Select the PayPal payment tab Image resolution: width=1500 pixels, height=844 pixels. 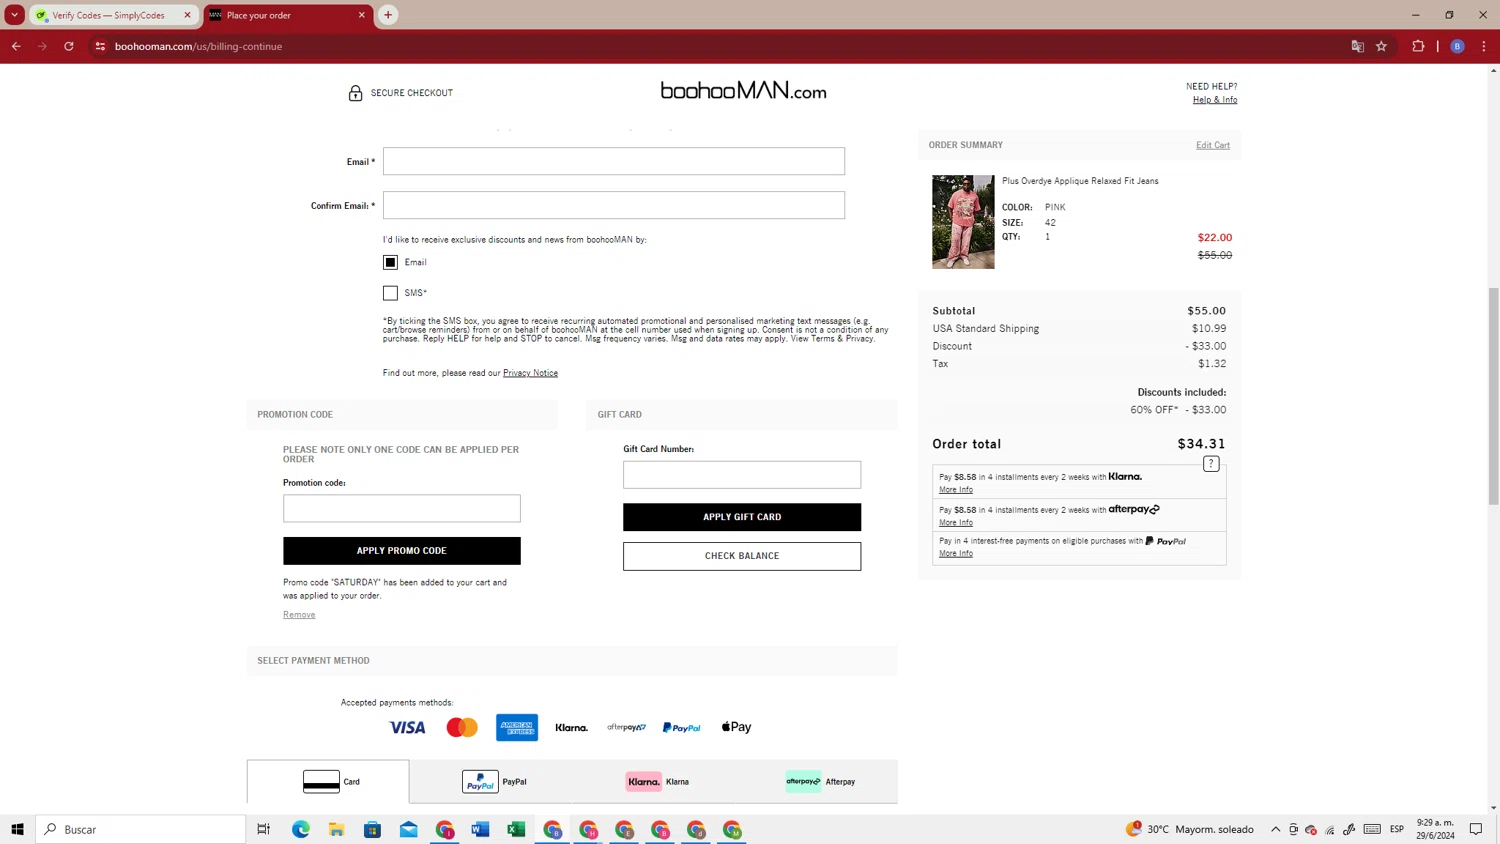click(x=494, y=782)
